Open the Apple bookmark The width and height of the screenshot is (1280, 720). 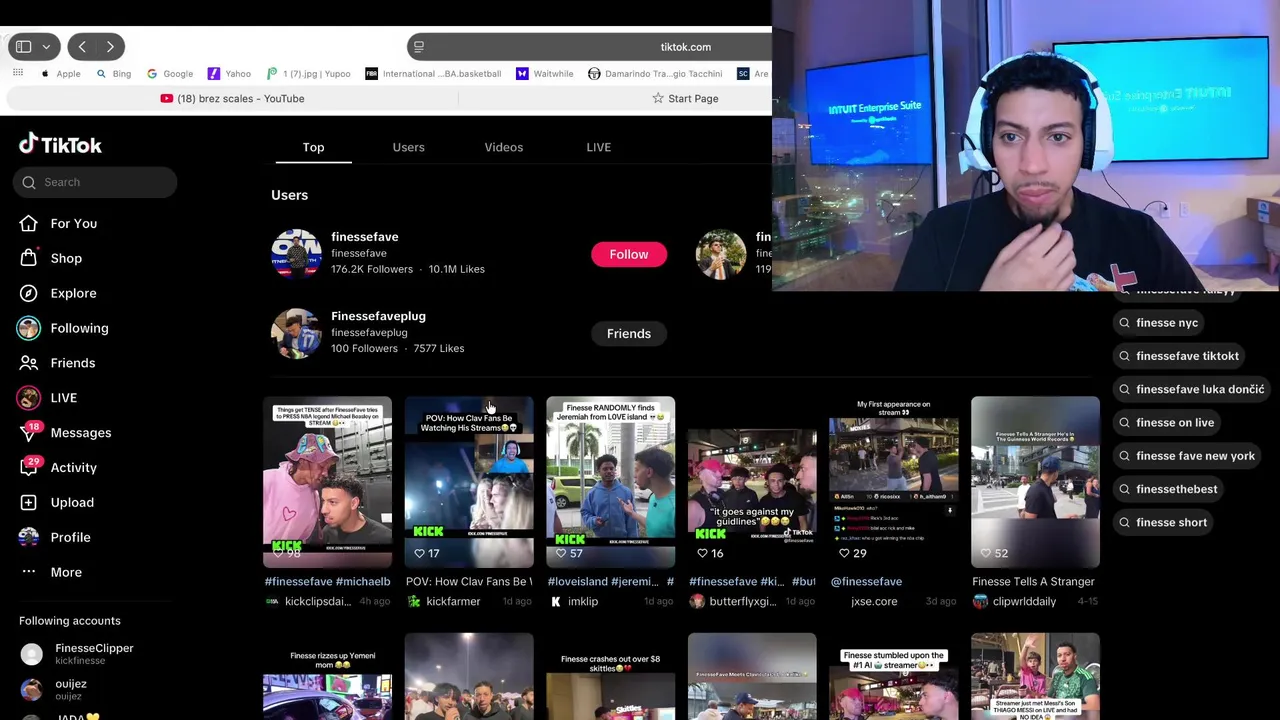[60, 73]
